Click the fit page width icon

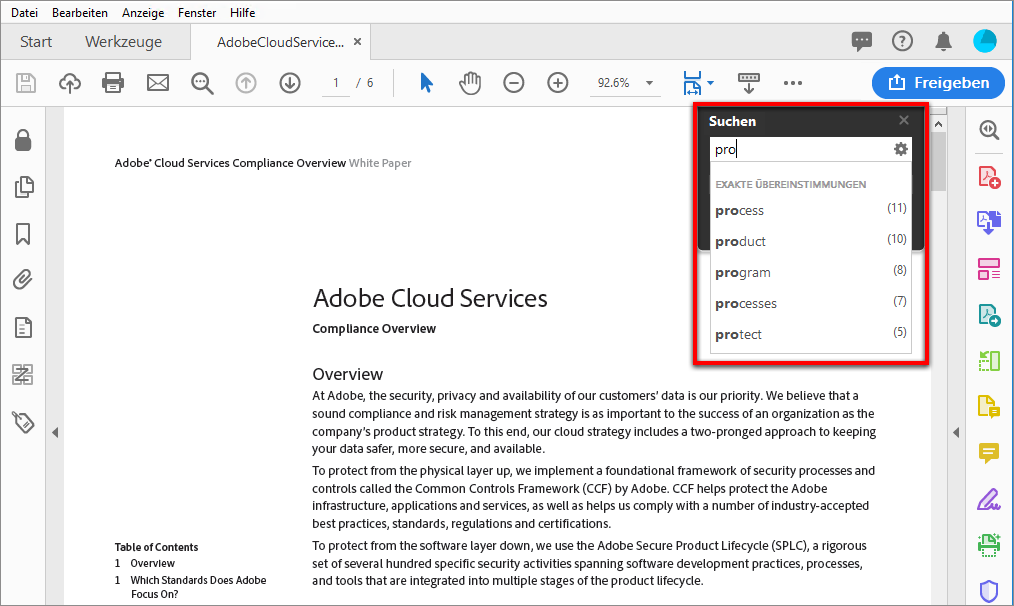pos(692,83)
